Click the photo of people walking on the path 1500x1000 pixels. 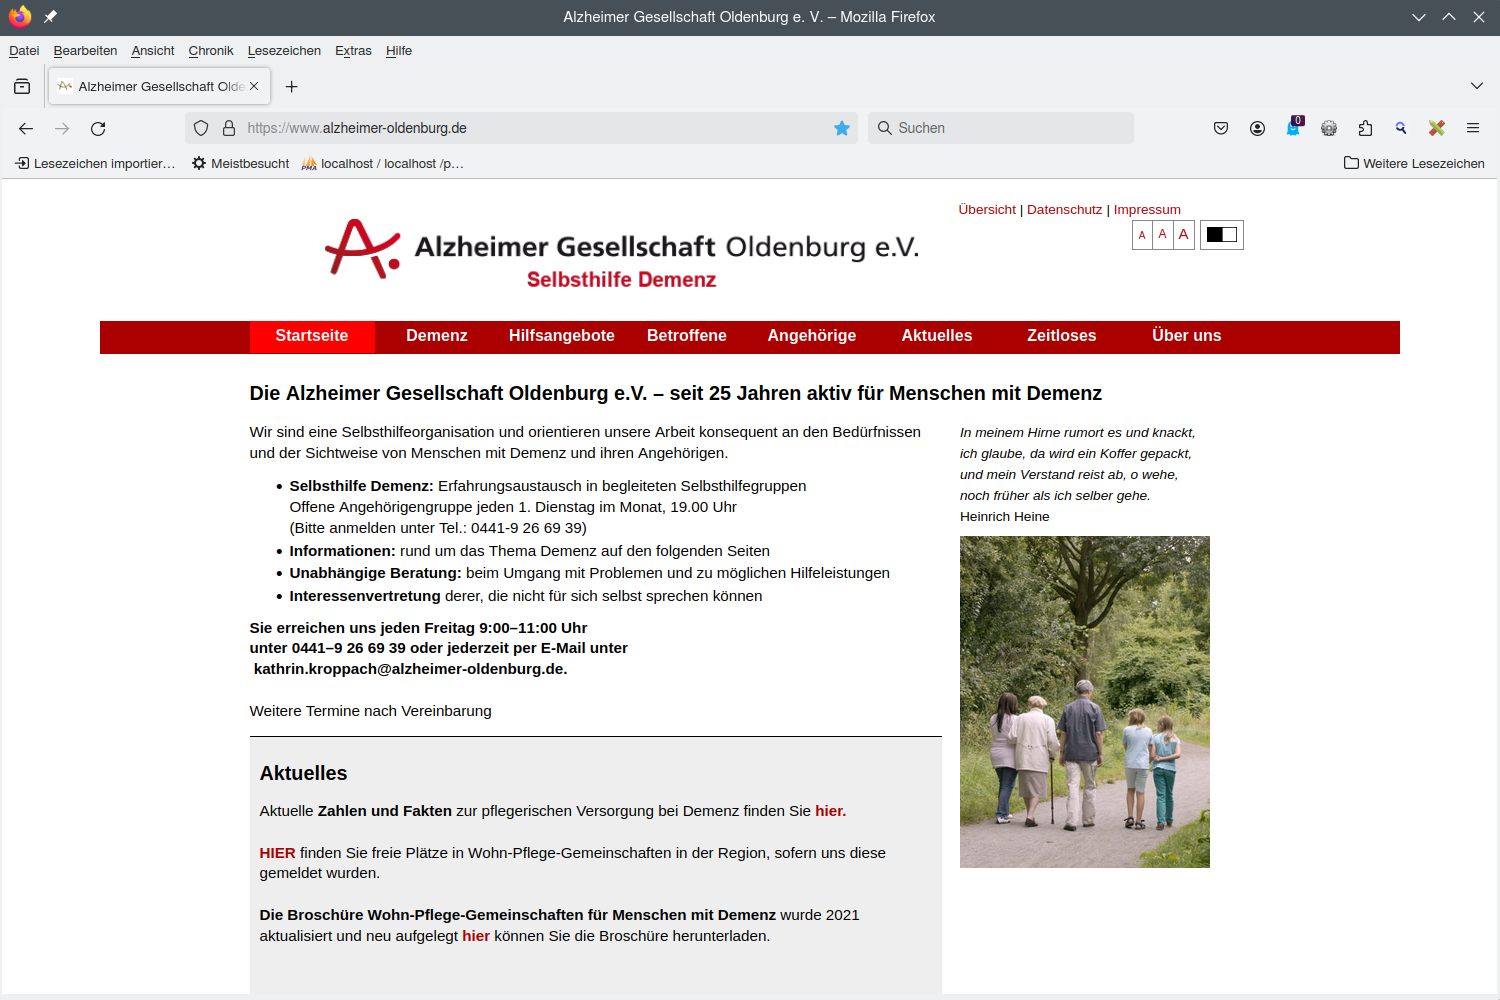tap(1085, 702)
